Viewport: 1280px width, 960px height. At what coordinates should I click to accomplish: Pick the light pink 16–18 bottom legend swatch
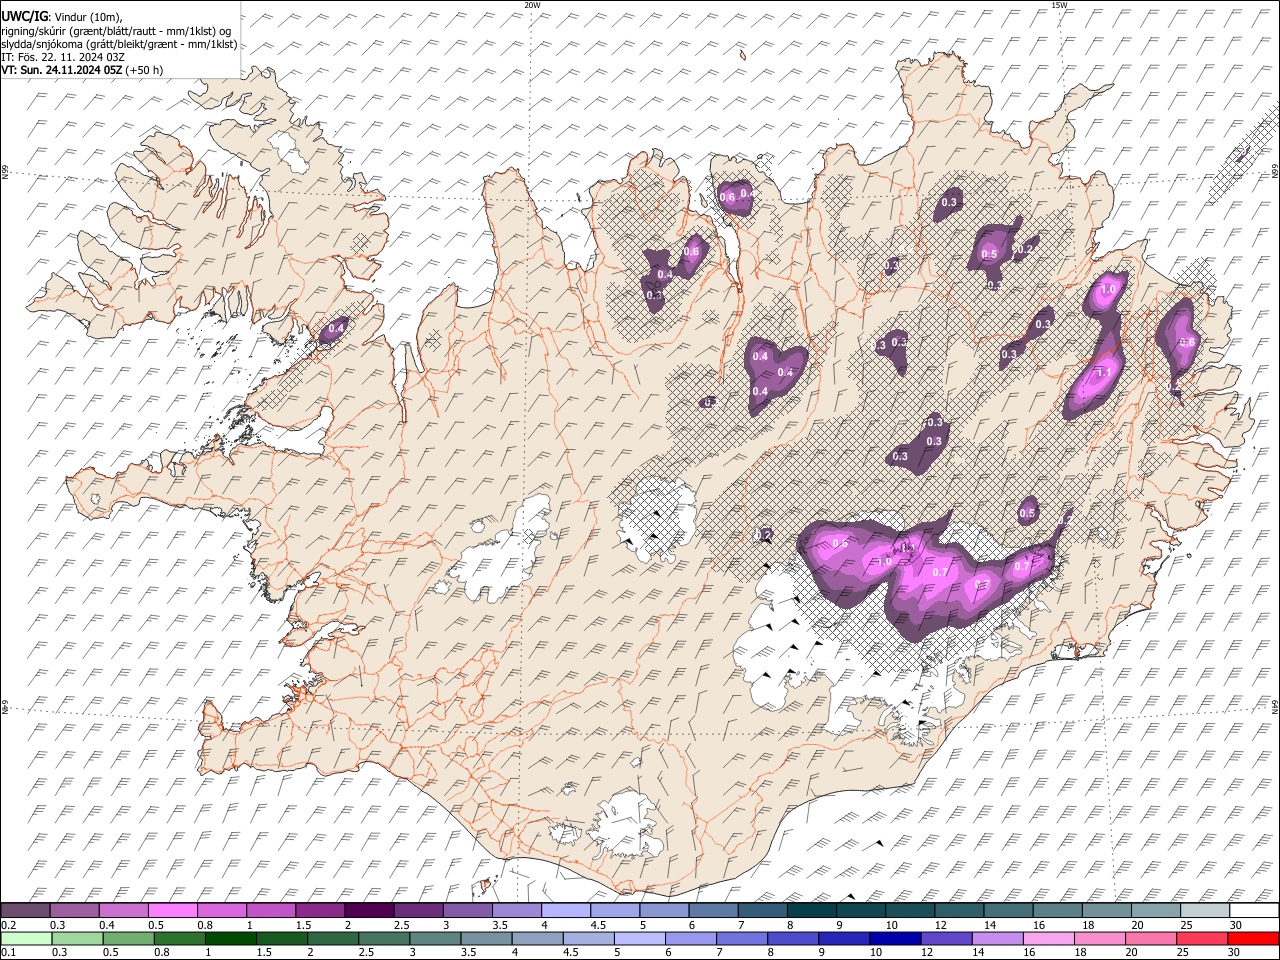click(1049, 938)
